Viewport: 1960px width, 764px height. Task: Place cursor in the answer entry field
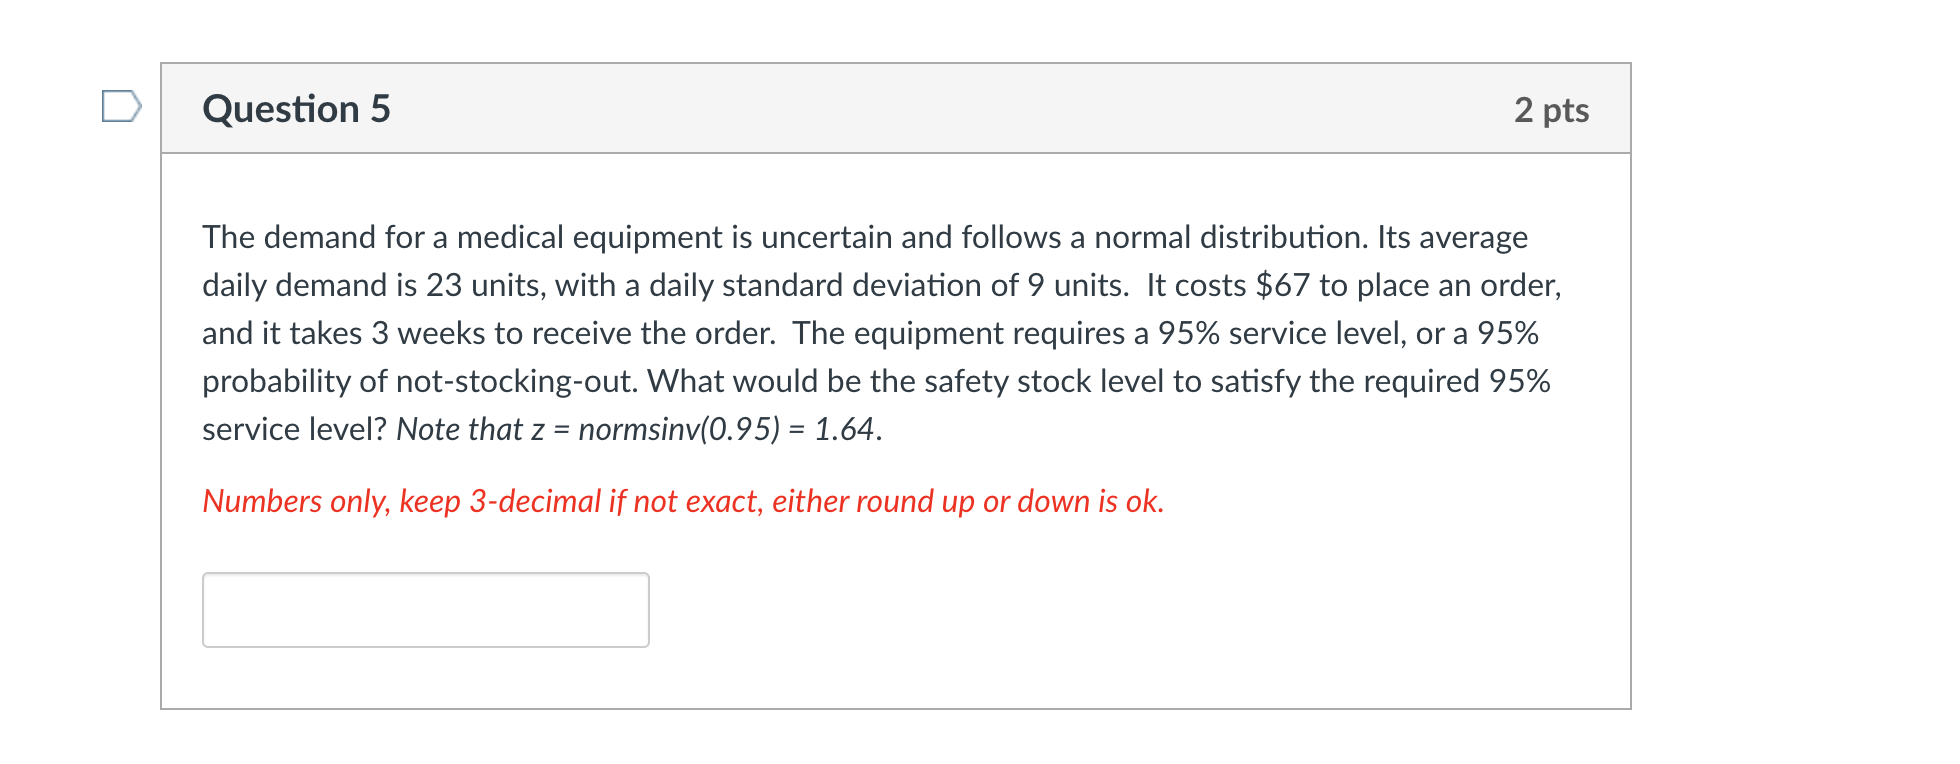coord(425,610)
